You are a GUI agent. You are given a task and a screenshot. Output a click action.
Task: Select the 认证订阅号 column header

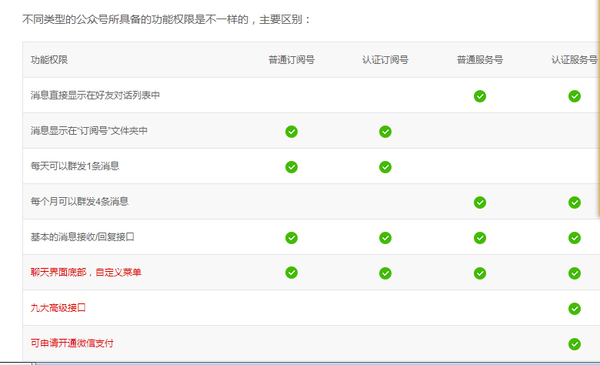click(x=385, y=60)
